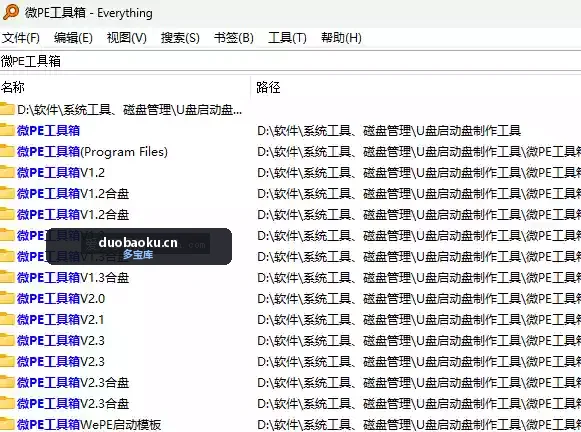Screen dimensions: 581x432
Task: Open the 文件(F) menu
Action: coord(21,38)
